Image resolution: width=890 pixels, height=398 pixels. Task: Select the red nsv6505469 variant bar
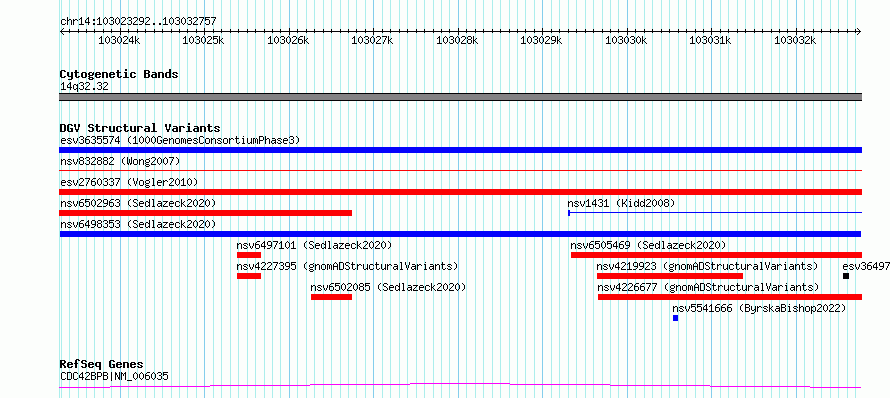tap(716, 255)
